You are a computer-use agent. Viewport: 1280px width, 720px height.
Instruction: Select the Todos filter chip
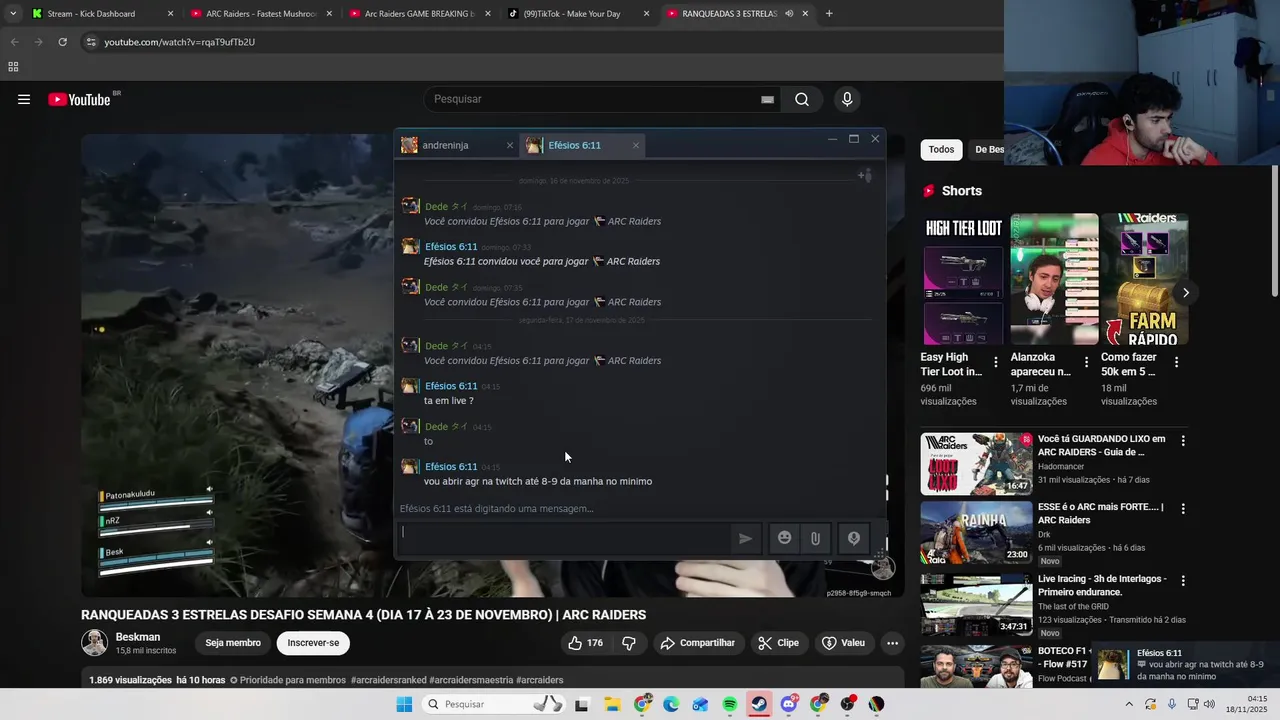point(941,150)
